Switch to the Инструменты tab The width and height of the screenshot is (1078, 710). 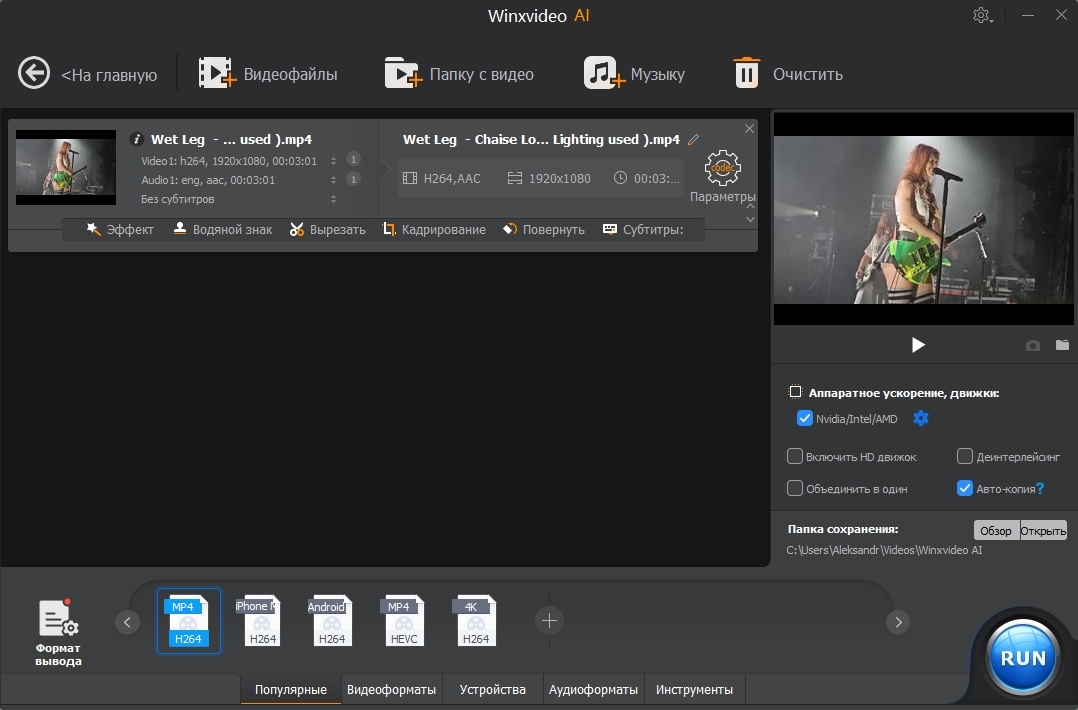pyautogui.click(x=694, y=689)
